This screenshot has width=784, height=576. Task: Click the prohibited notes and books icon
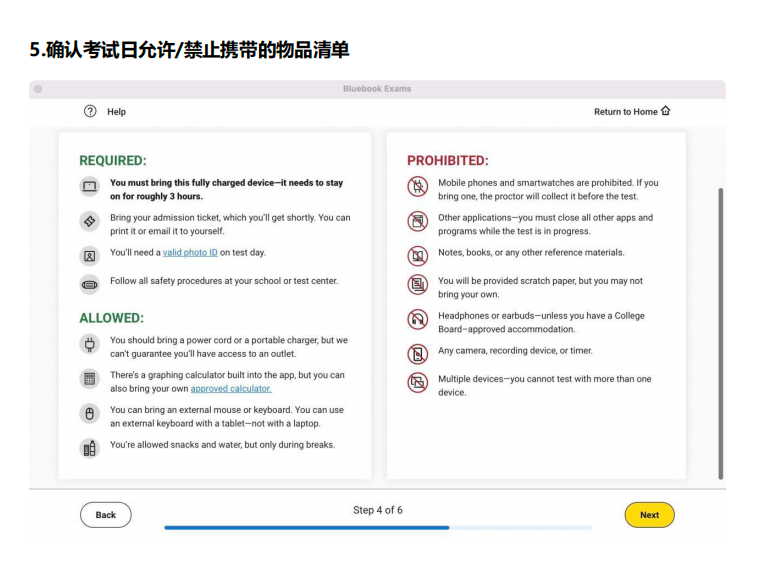(418, 256)
